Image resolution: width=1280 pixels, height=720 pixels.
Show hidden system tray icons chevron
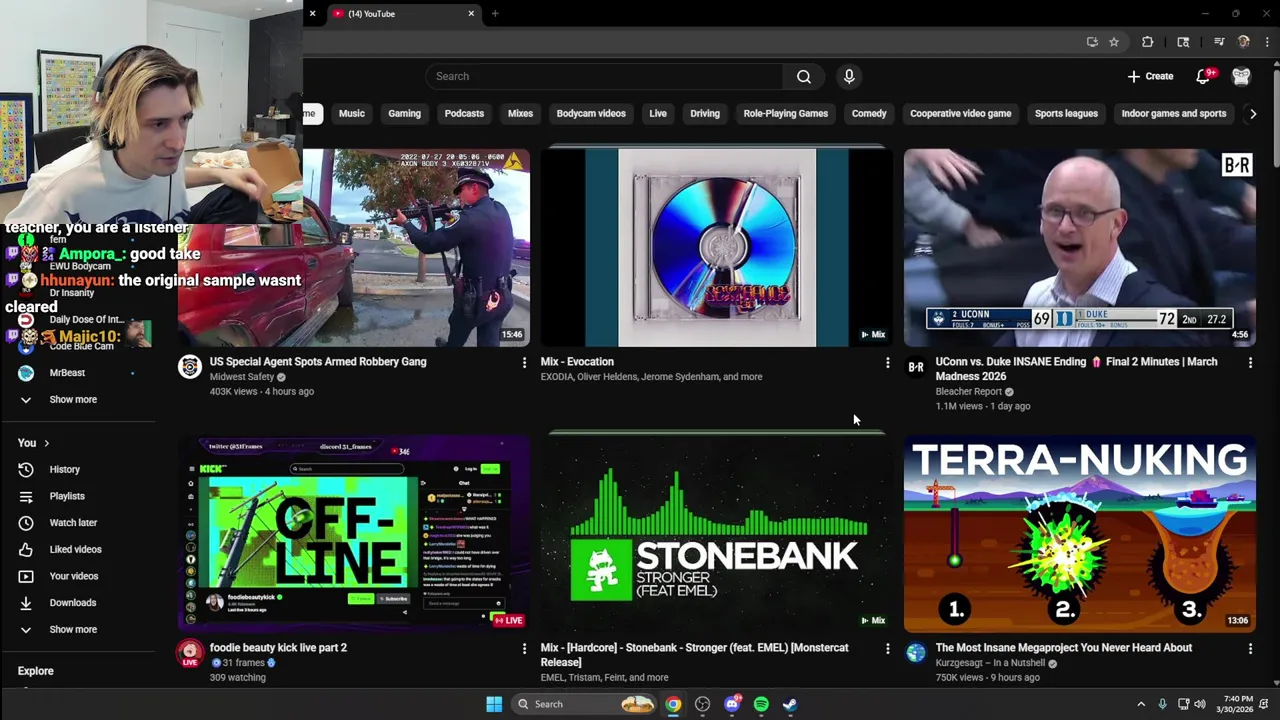[x=1141, y=704]
